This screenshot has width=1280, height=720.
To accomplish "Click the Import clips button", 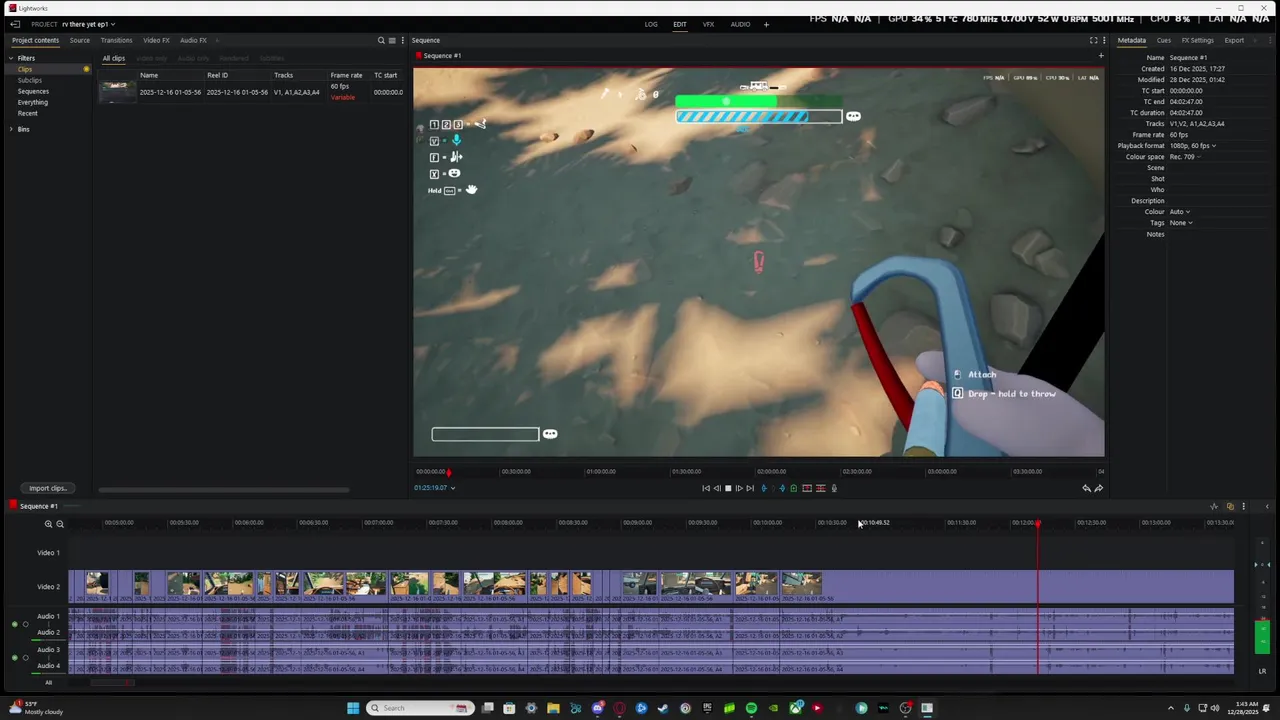I will tap(47, 488).
